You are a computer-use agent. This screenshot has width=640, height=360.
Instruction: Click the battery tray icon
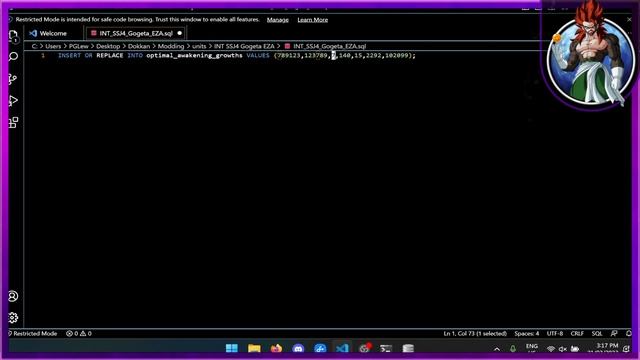coord(575,349)
